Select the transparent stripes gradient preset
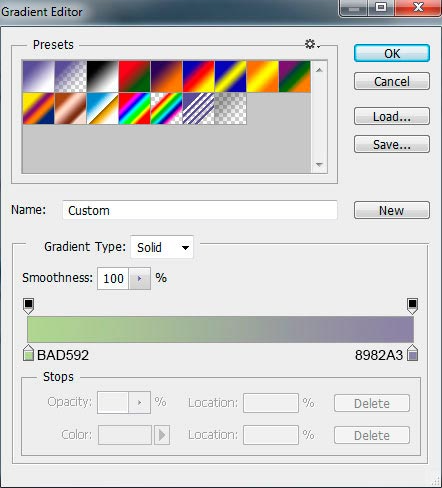442x488 pixels. coord(198,108)
